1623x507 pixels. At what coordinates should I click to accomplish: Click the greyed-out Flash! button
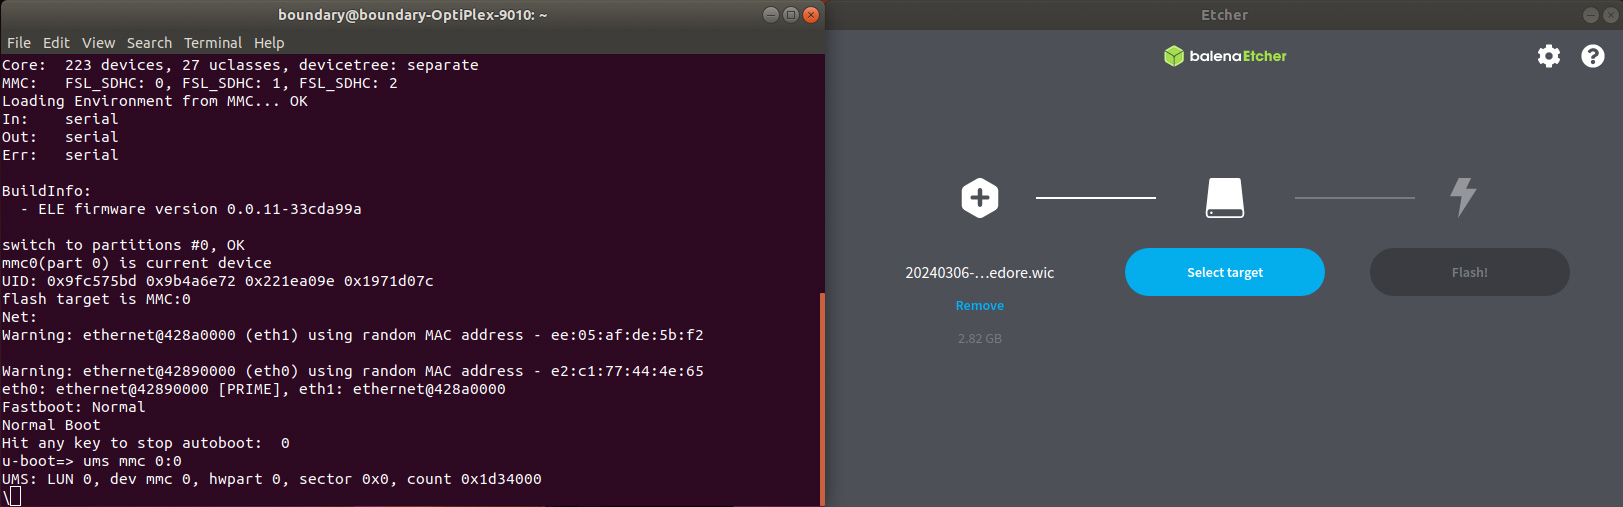pyautogui.click(x=1469, y=272)
